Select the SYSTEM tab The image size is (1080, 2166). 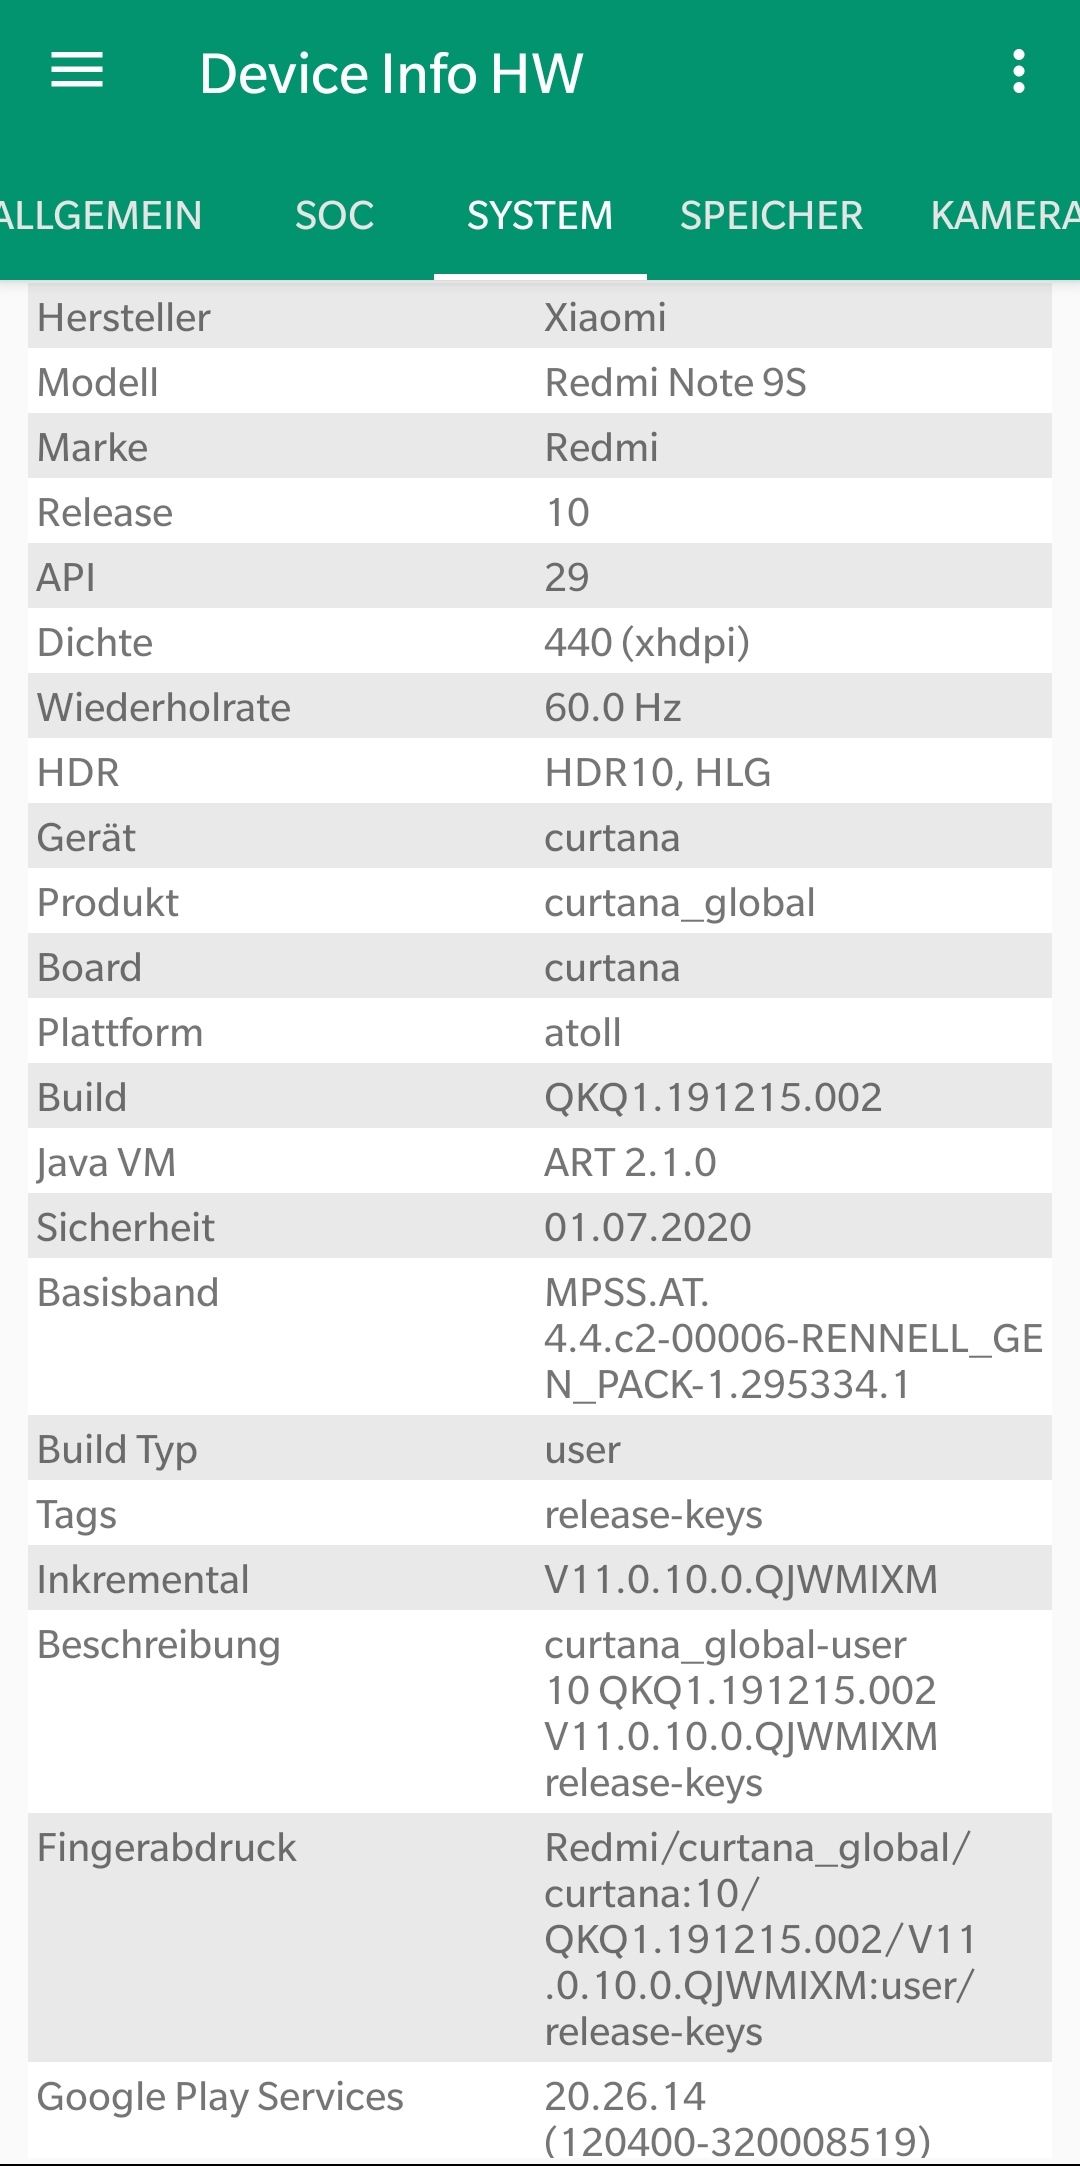point(540,216)
